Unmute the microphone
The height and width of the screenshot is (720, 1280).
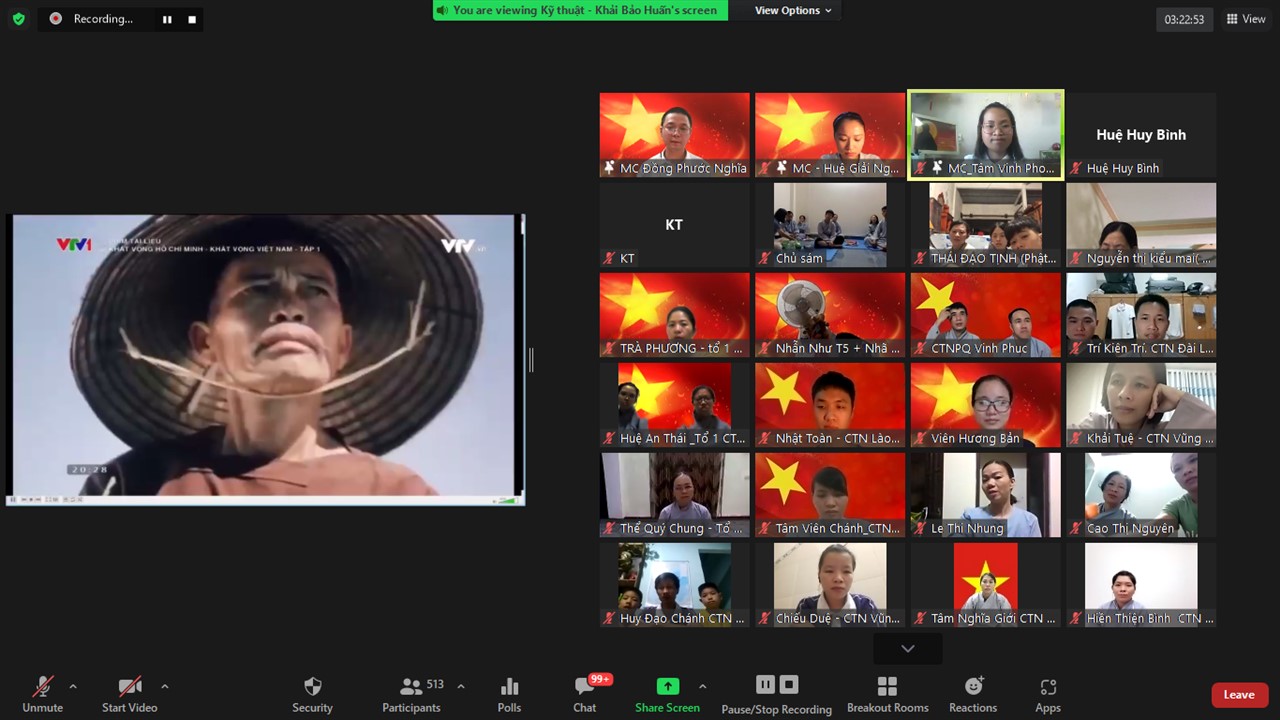[42, 694]
